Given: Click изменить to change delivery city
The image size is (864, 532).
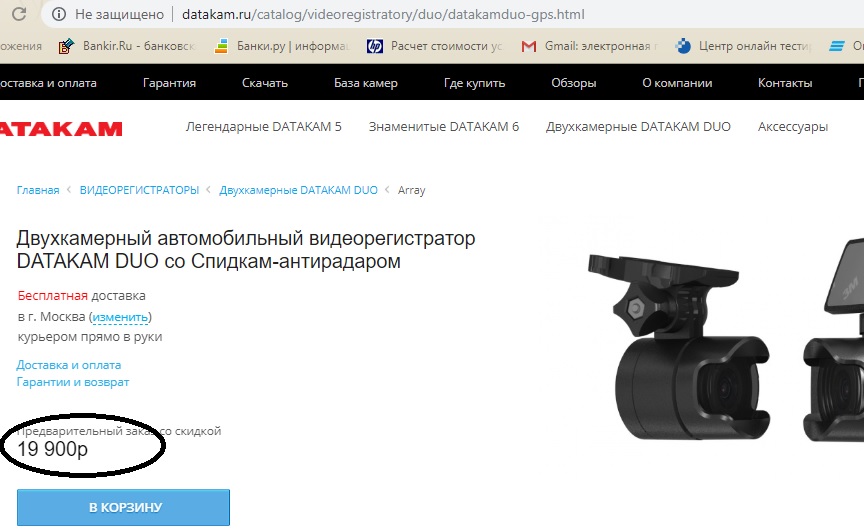Looking at the screenshot, I should (x=120, y=317).
